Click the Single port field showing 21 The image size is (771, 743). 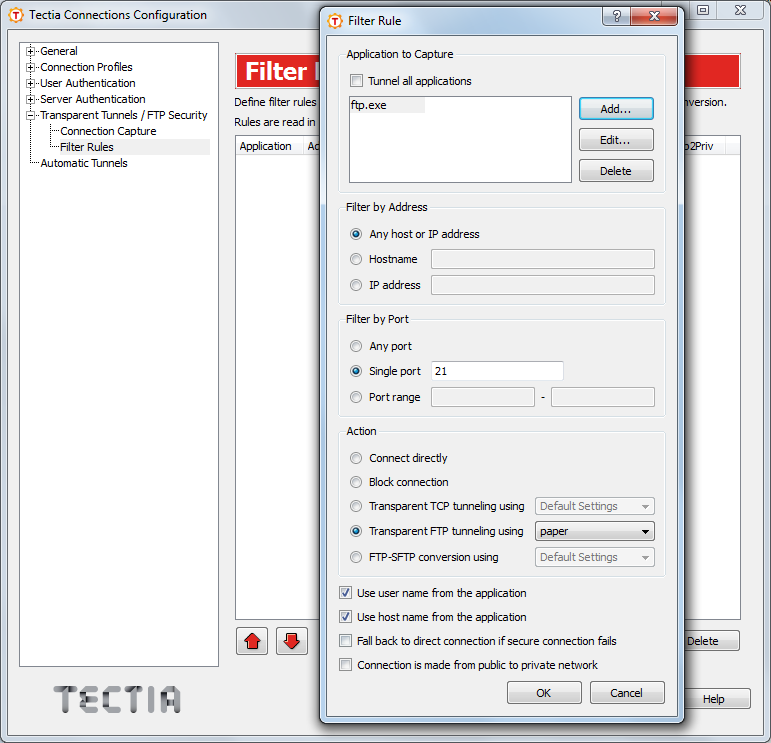click(x=497, y=371)
